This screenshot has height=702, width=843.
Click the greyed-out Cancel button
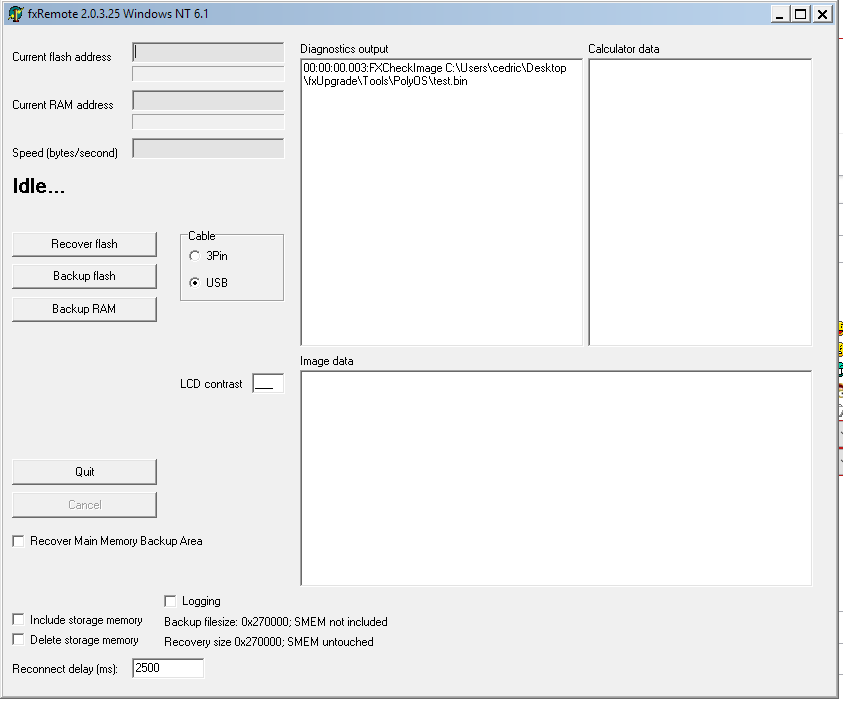click(x=84, y=505)
